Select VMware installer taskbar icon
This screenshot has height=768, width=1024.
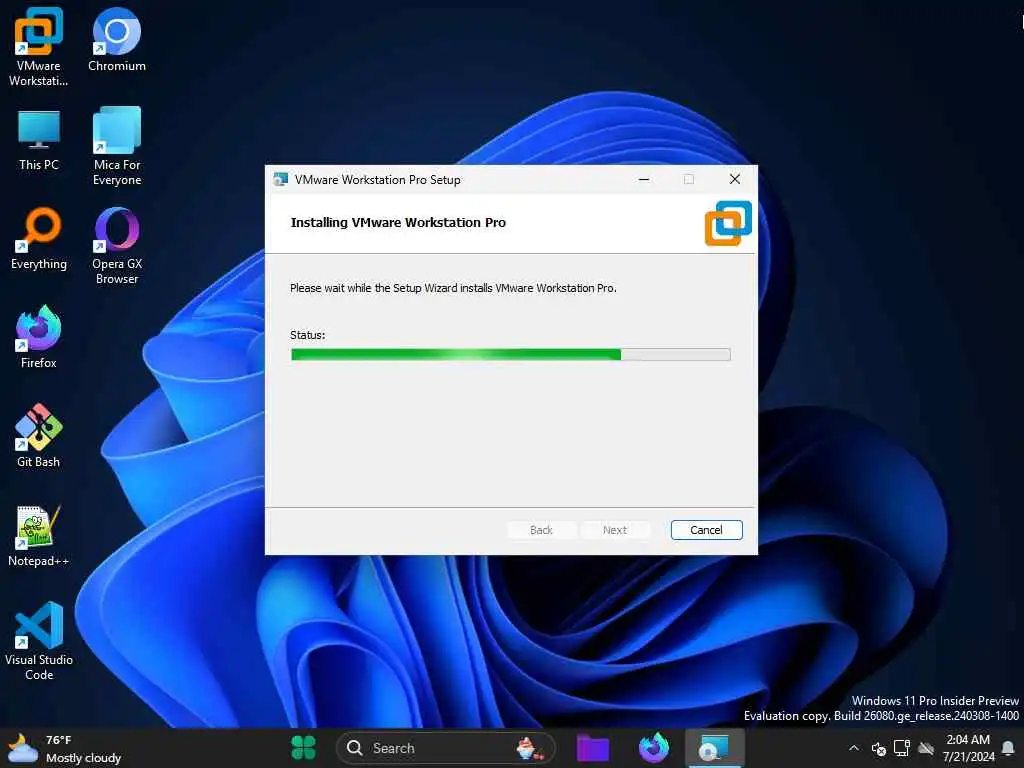coord(713,748)
